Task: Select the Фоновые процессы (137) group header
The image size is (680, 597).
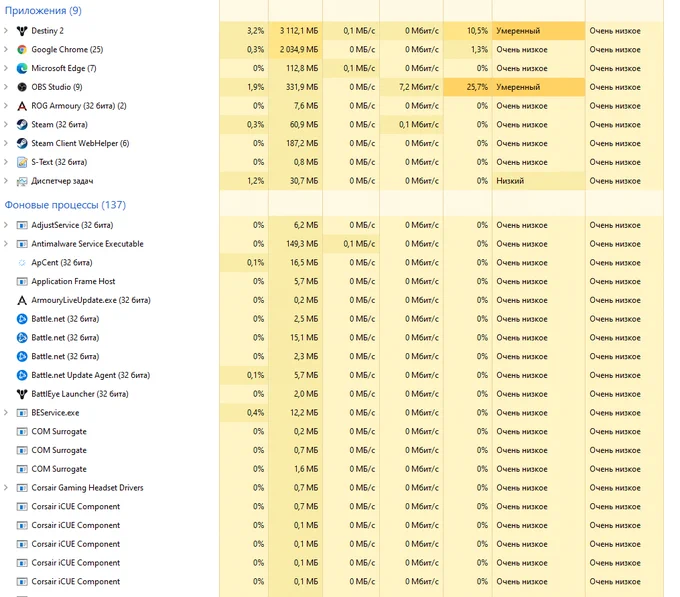Action: (65, 205)
